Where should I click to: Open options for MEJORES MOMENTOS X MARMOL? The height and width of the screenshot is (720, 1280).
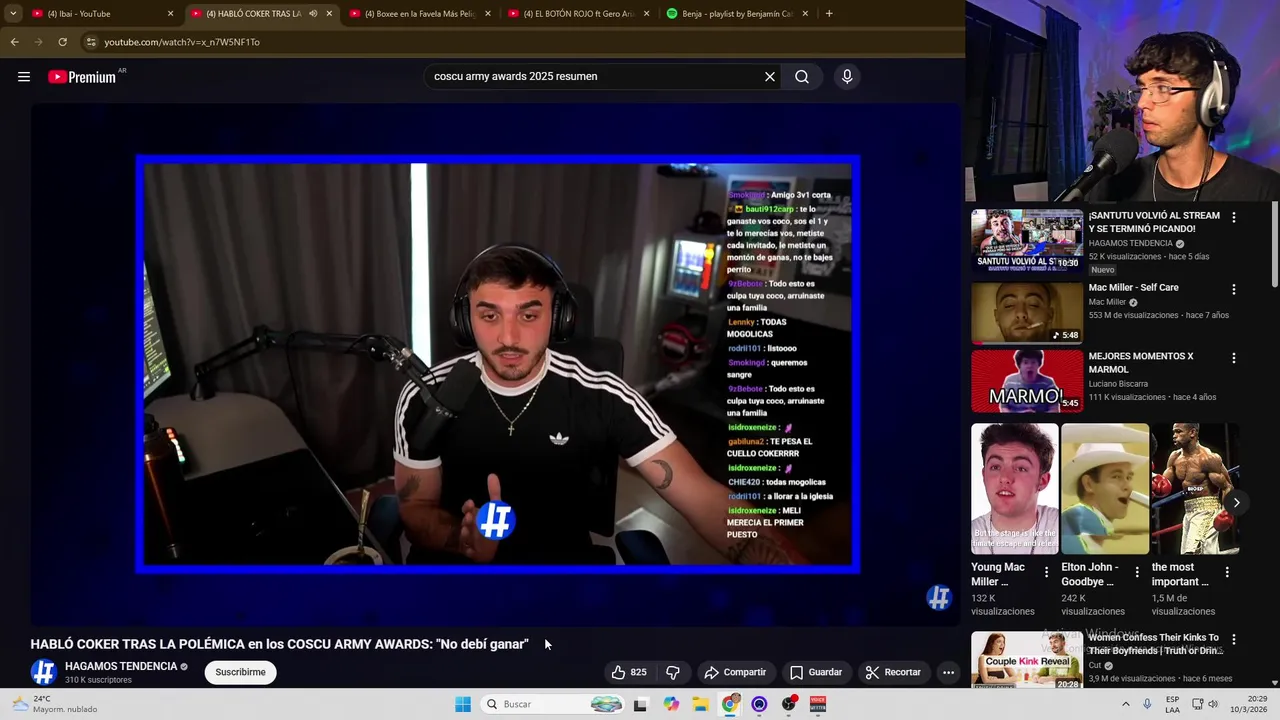(x=1233, y=358)
